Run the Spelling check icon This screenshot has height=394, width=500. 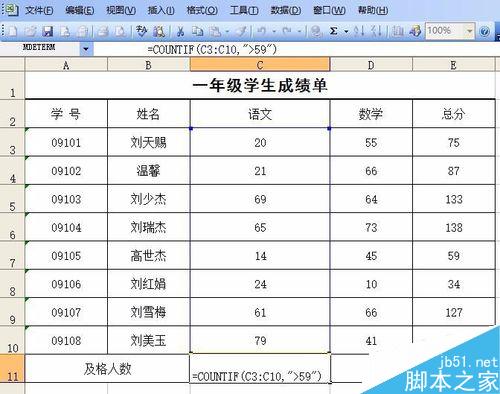(141, 31)
